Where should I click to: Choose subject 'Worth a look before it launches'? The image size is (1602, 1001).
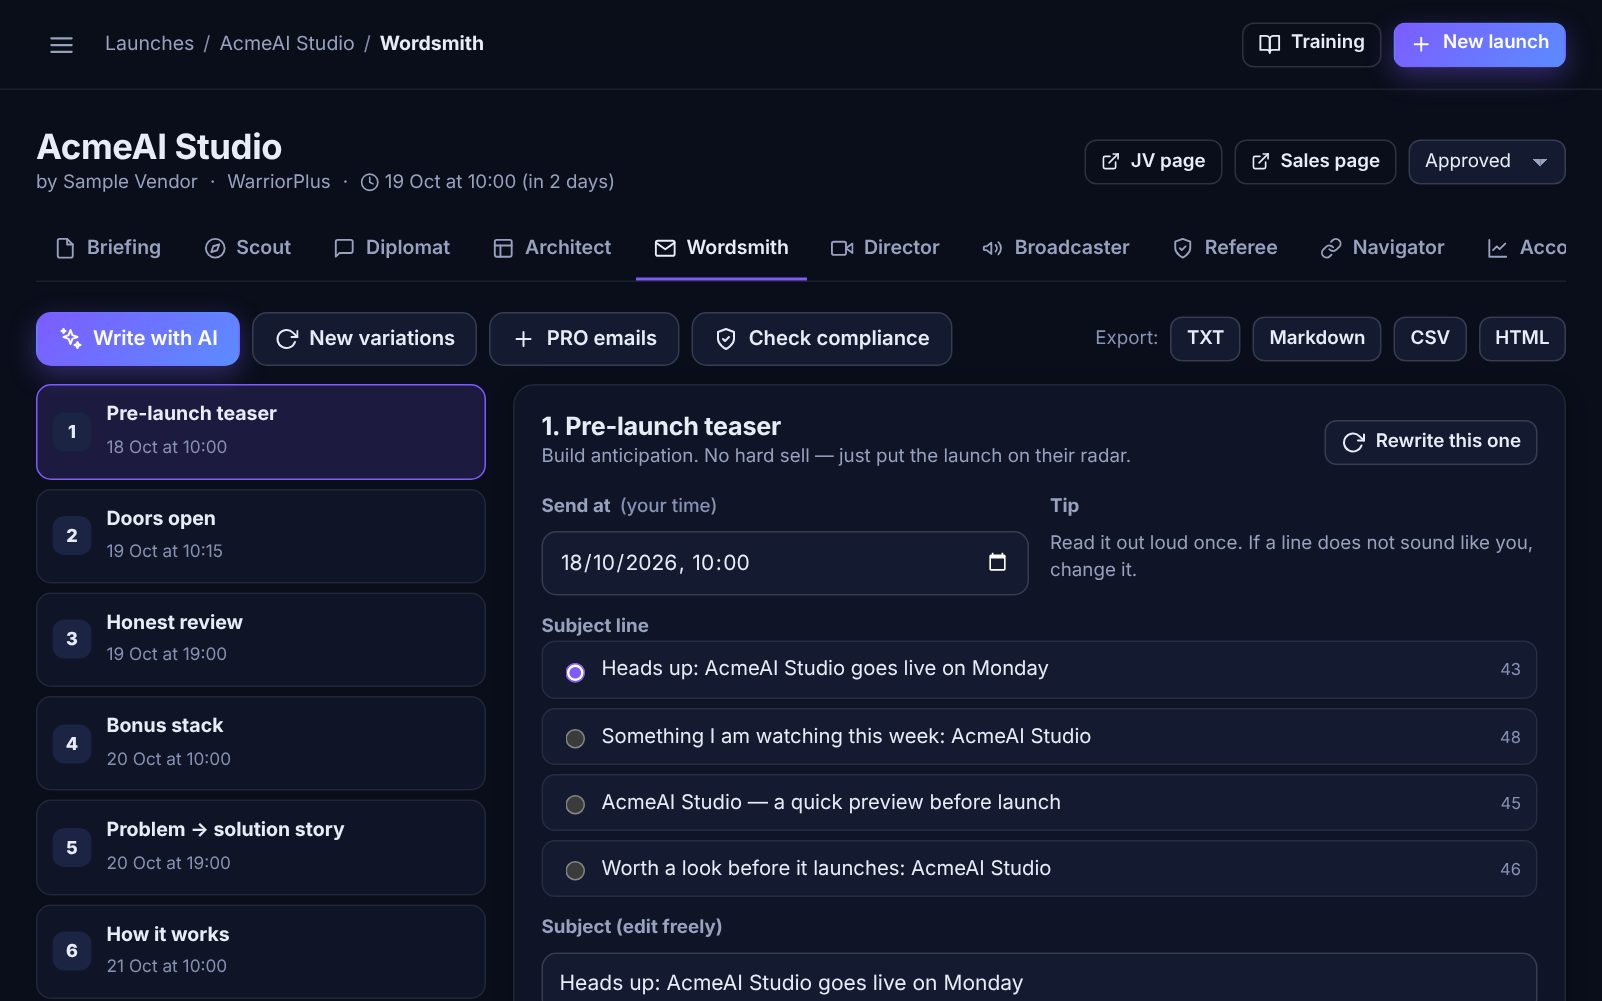[1038, 869]
